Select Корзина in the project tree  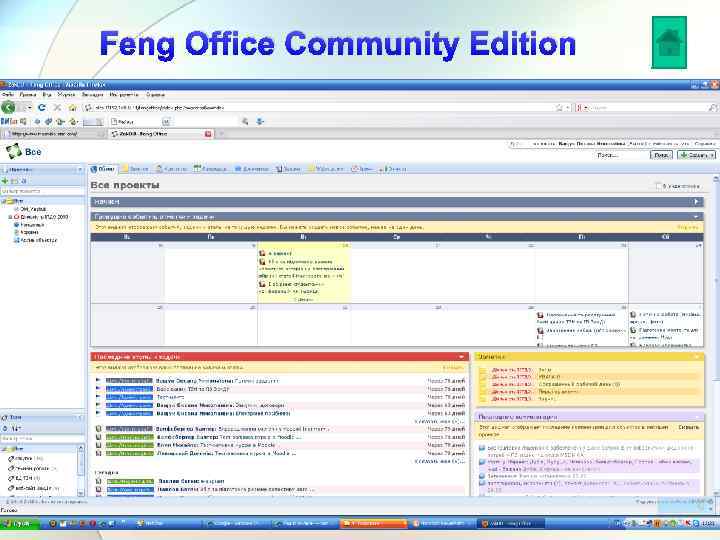29,232
